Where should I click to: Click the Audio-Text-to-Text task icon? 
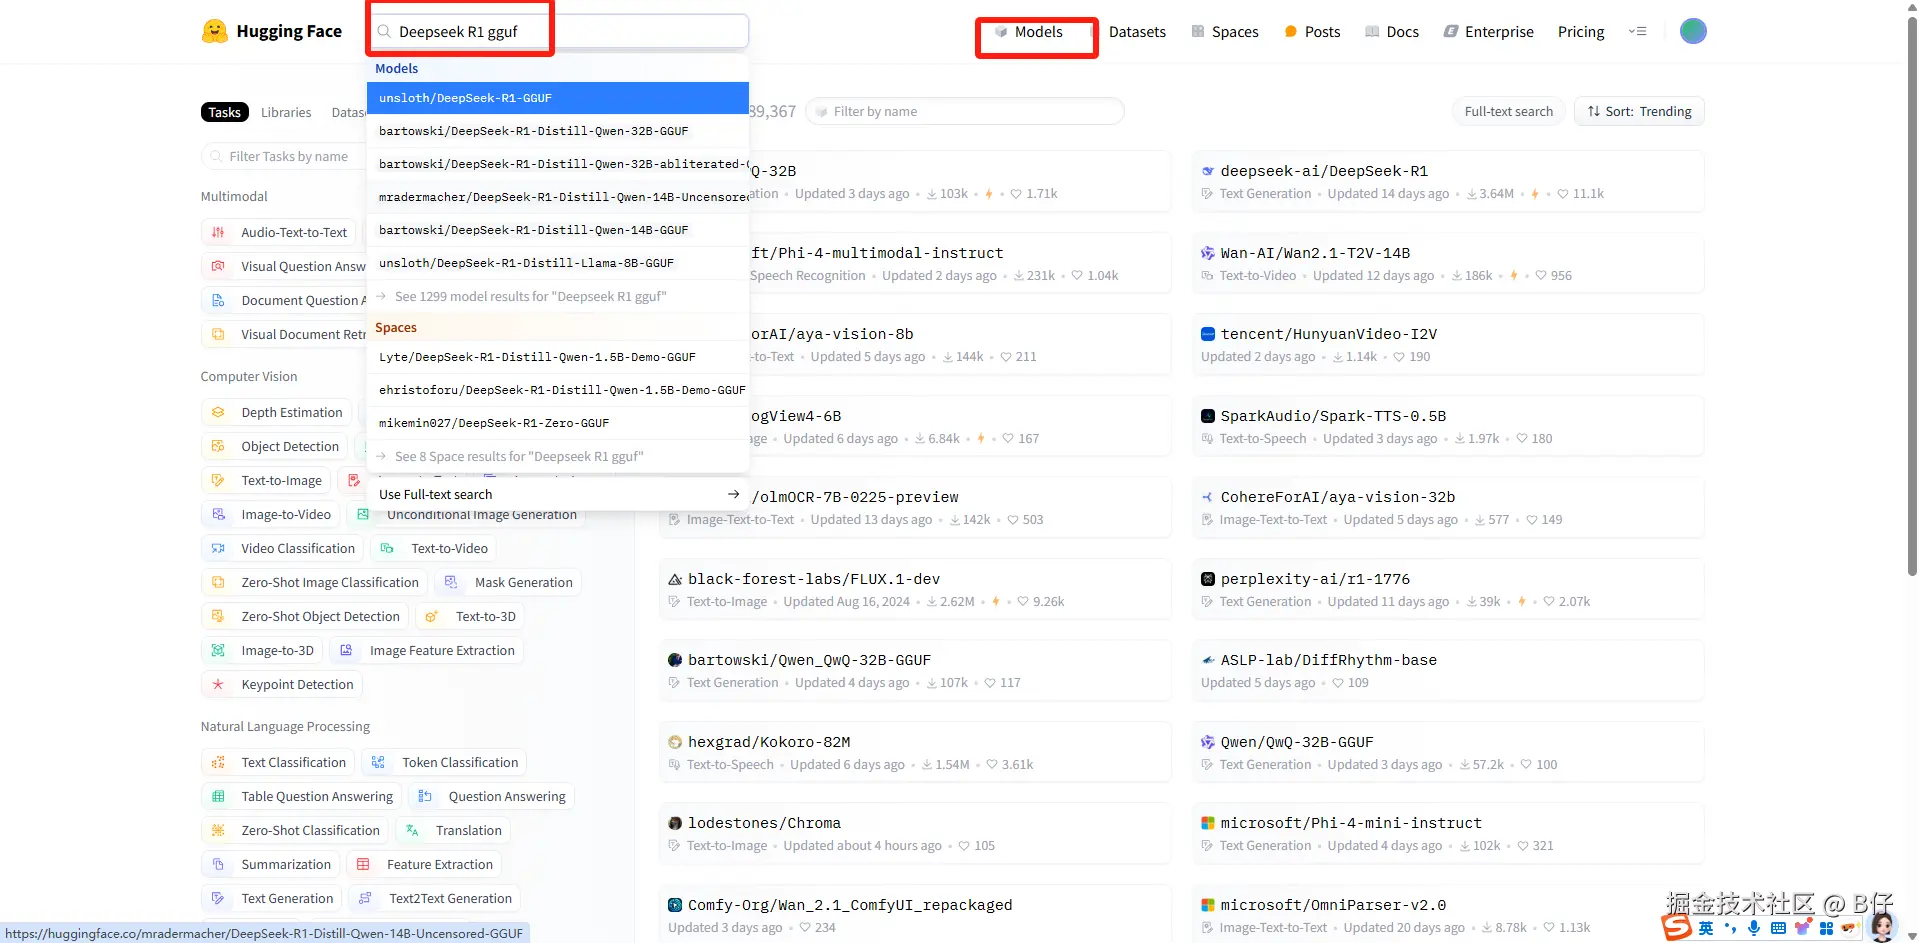218,232
